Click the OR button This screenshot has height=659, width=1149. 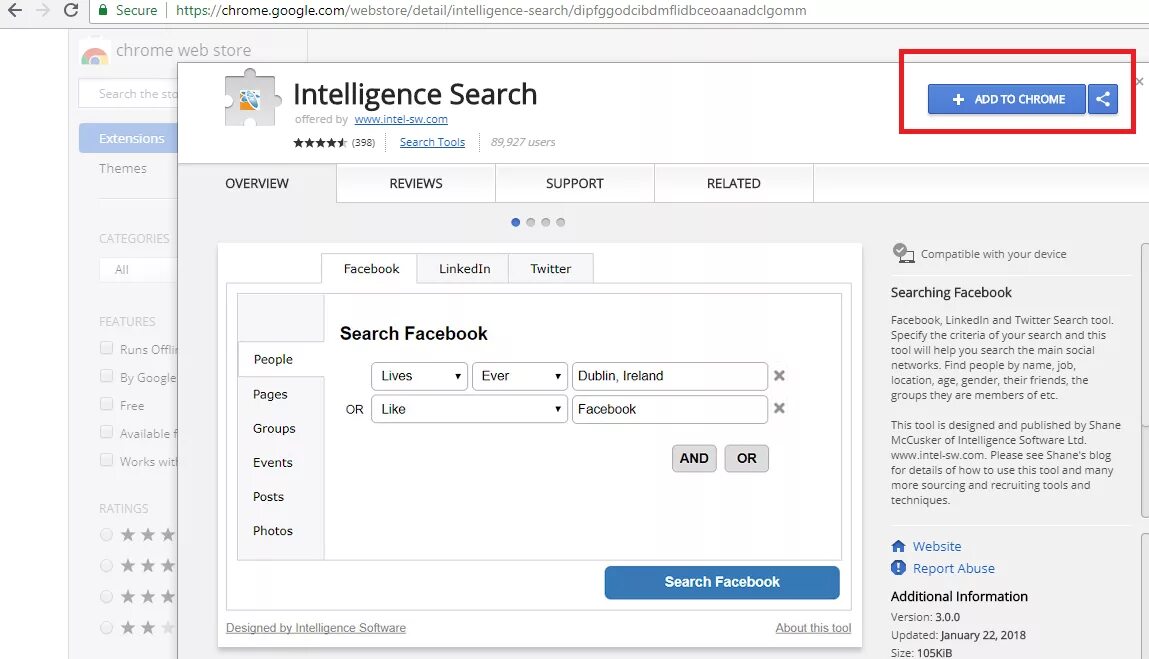point(747,458)
